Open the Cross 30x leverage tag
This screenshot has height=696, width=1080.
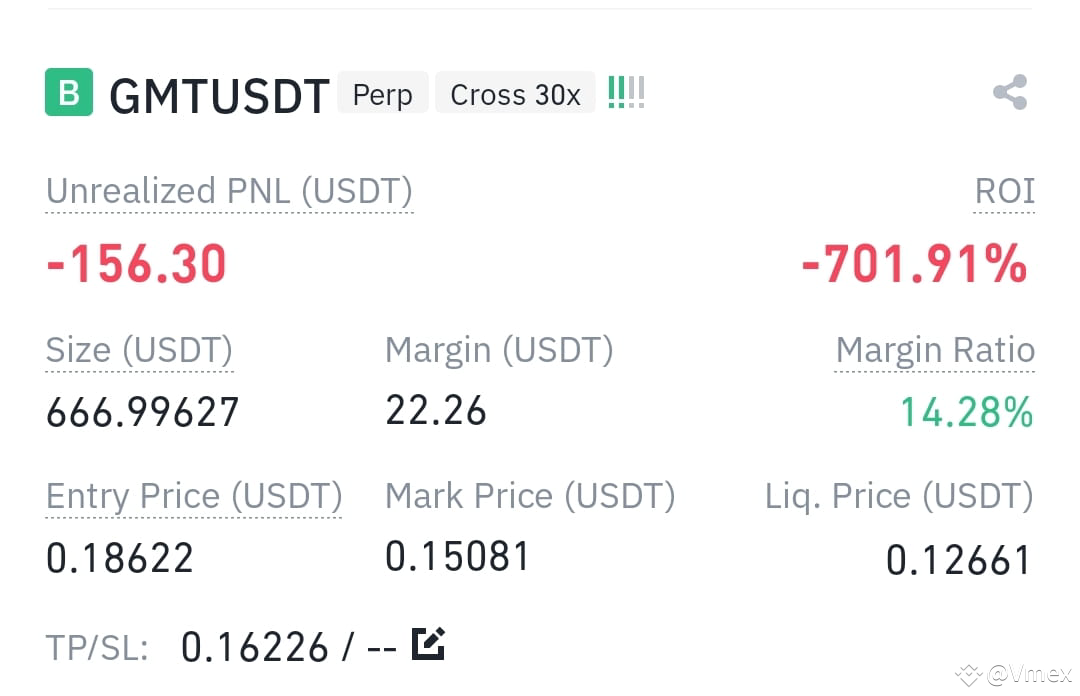coord(515,92)
